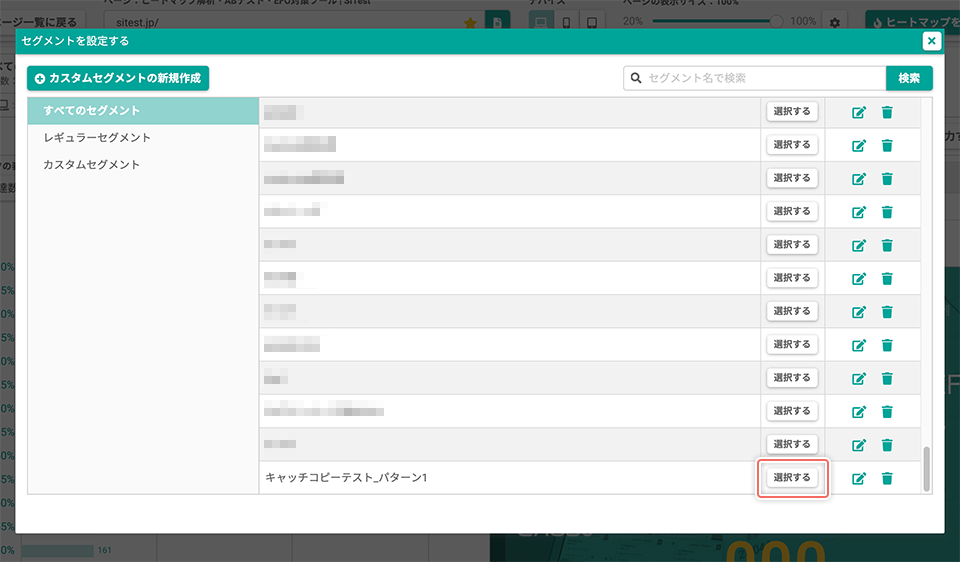Screen dimensions: 960x562
Task: Edit the キャッチコピーテスト_パターン1 segment
Action: point(859,478)
